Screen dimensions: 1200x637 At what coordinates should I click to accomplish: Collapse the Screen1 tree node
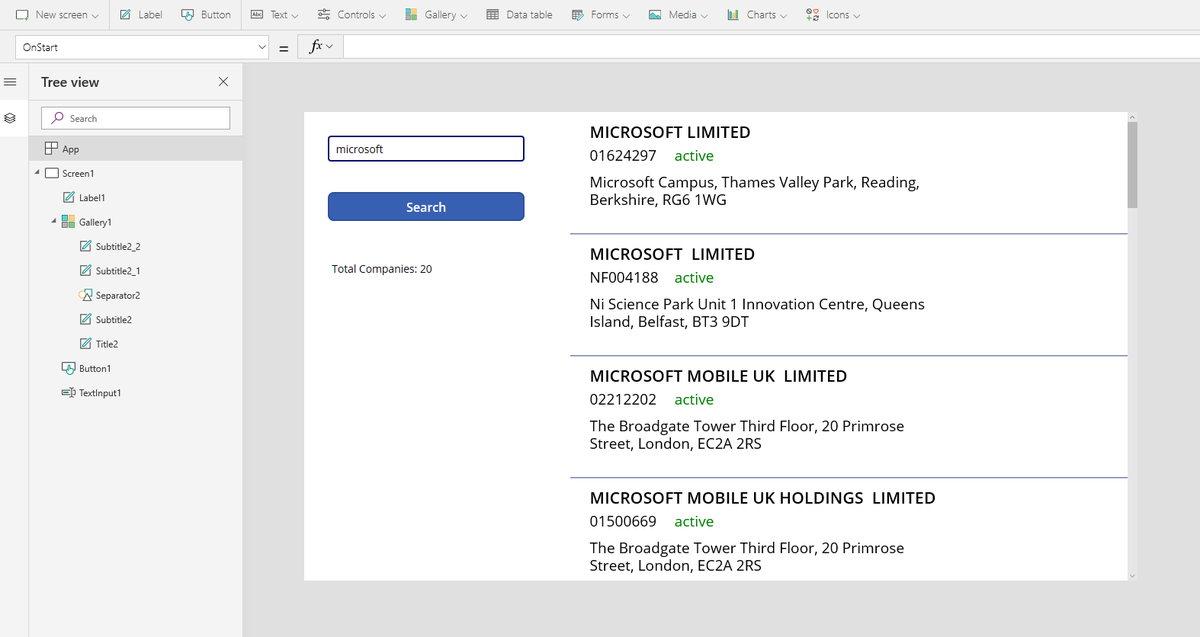(x=37, y=174)
